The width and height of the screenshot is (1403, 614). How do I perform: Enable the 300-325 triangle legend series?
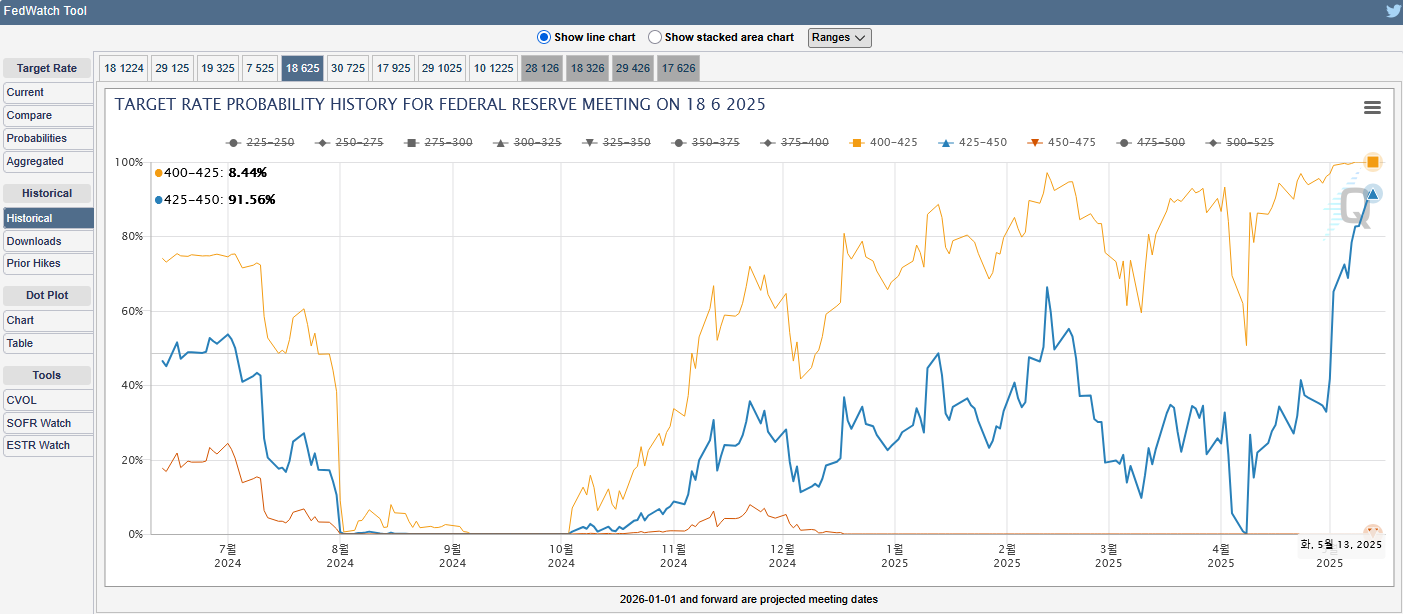[x=527, y=142]
